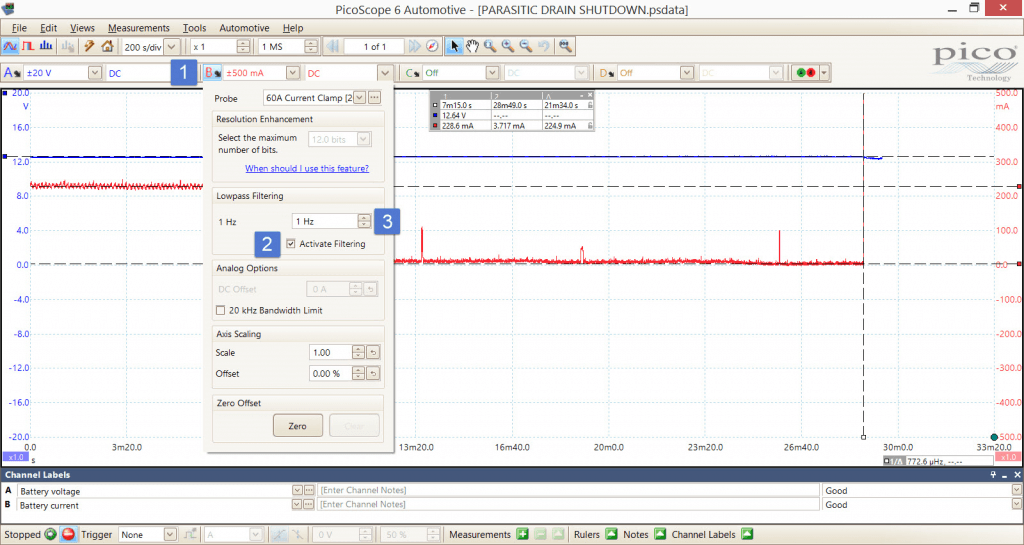Viewport: 1024px width, 545px height.
Task: Switch to Spectrum mode icon
Action: 46,46
